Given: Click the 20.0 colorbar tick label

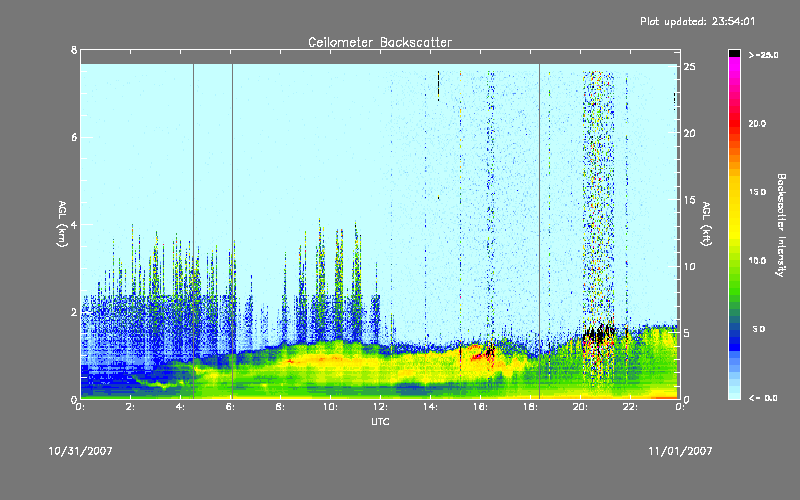Looking at the screenshot, I should point(757,123).
